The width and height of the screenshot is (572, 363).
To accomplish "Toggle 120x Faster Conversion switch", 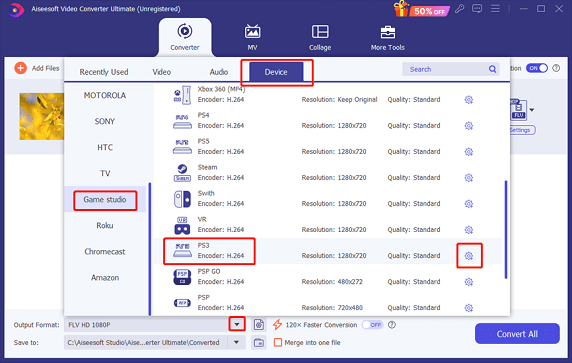I will (x=372, y=325).
